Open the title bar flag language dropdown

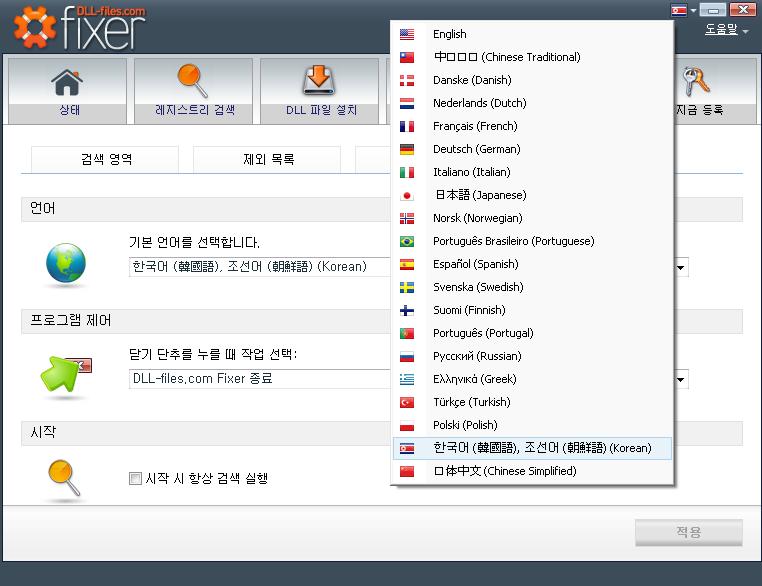pyautogui.click(x=684, y=10)
